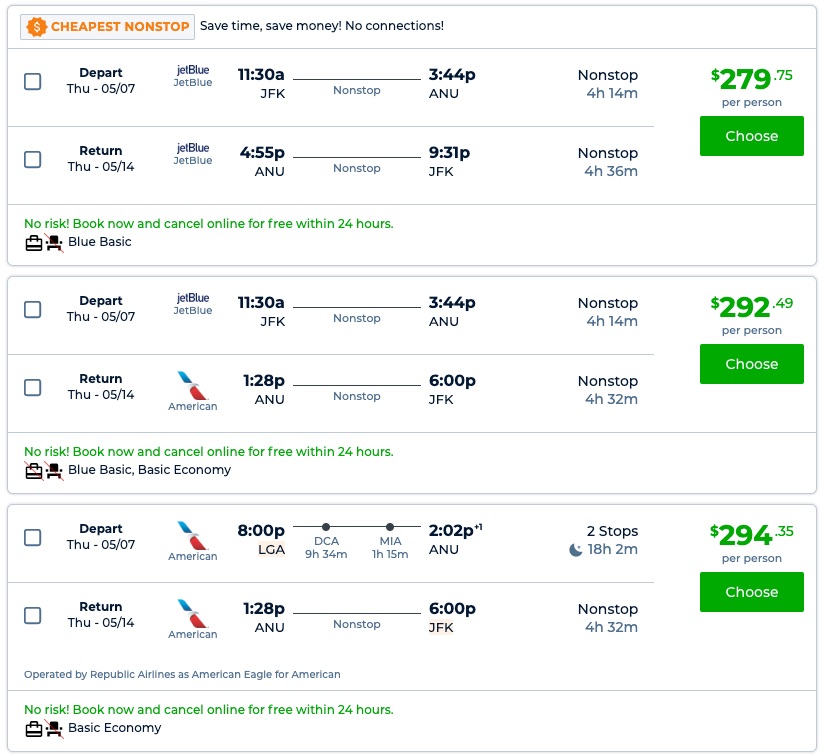Choose the $294.35 American fare

point(751,592)
